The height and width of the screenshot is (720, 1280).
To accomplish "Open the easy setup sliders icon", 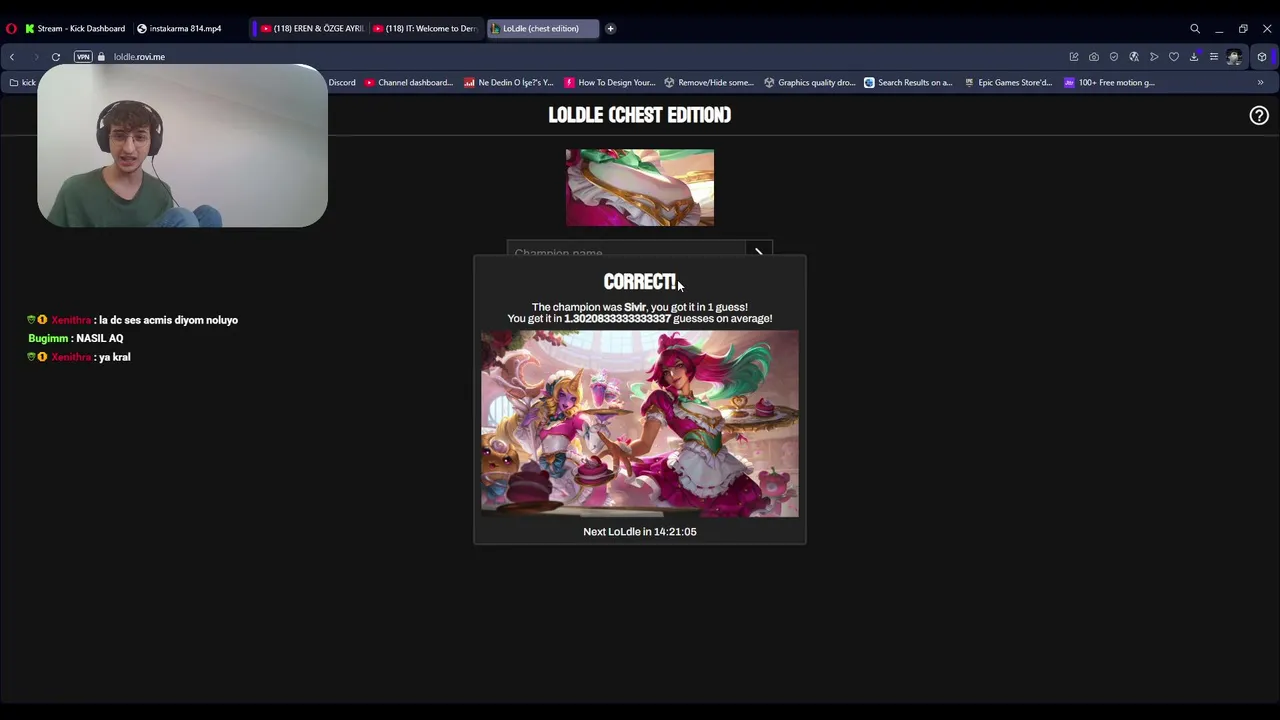I will point(1214,57).
